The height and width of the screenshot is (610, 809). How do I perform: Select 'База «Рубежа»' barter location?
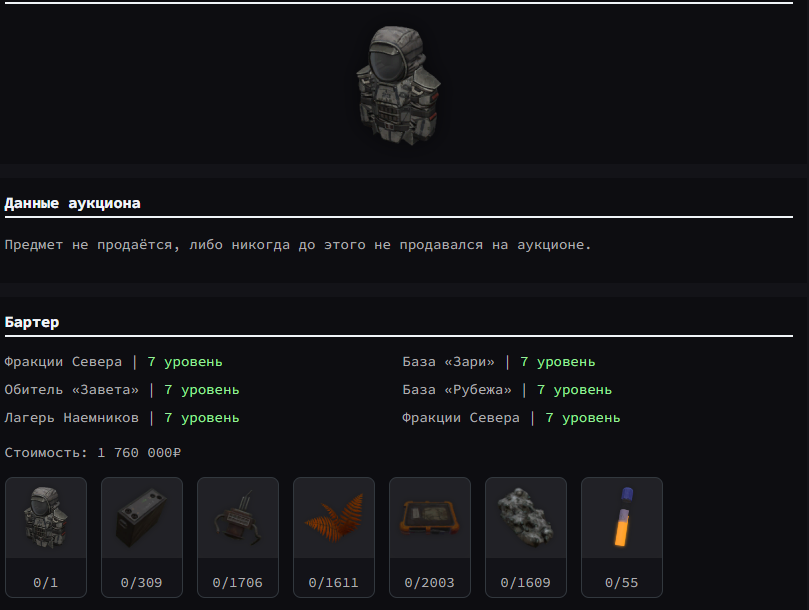coord(457,390)
